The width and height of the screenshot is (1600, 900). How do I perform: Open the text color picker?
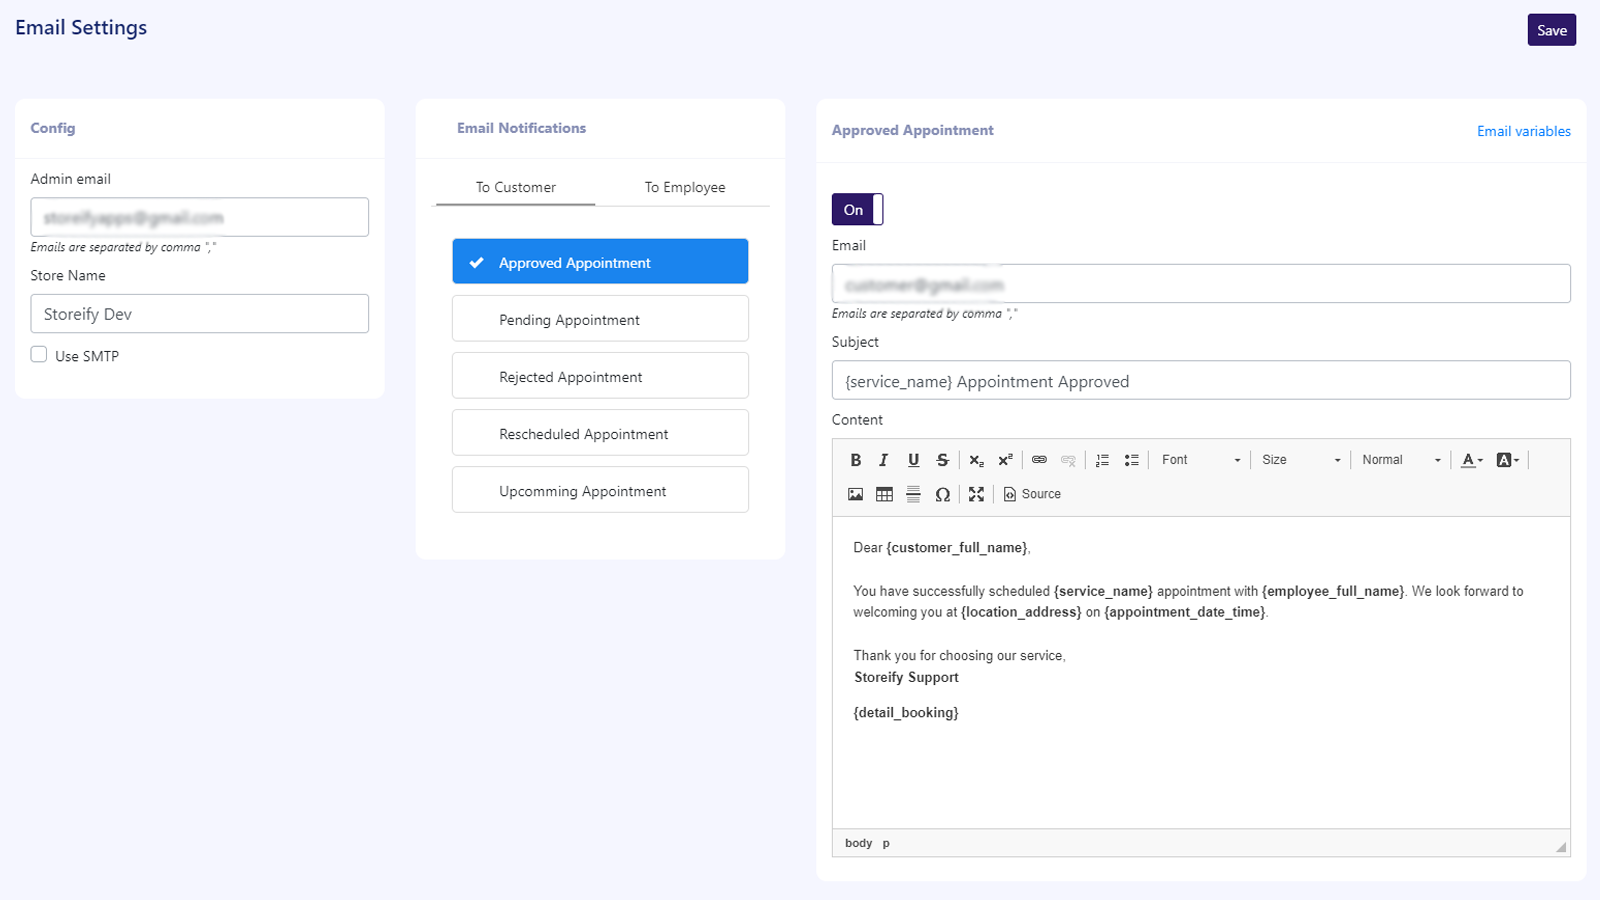(x=1471, y=460)
